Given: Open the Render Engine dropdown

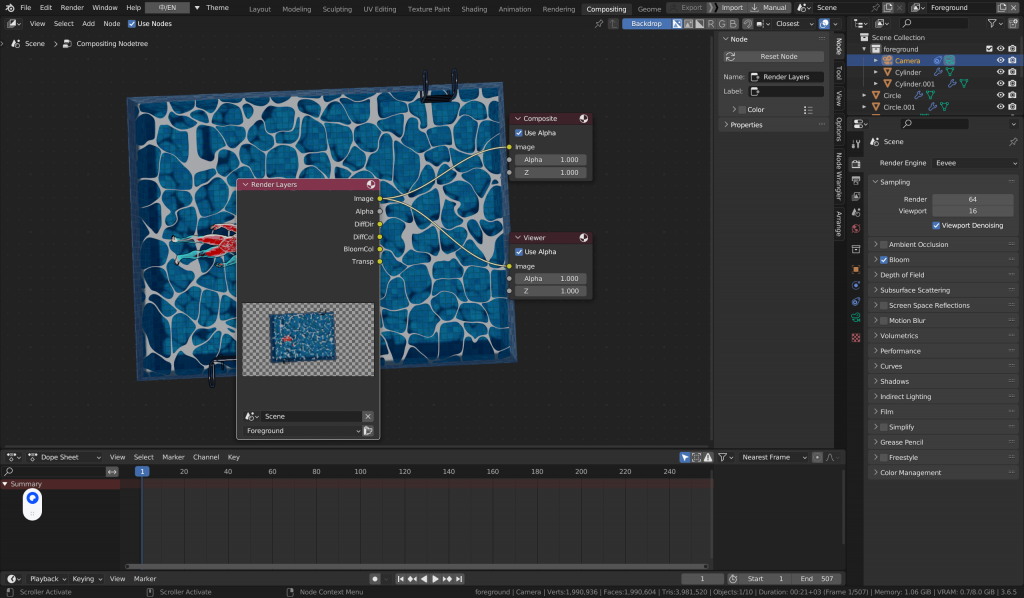Looking at the screenshot, I should (x=972, y=162).
